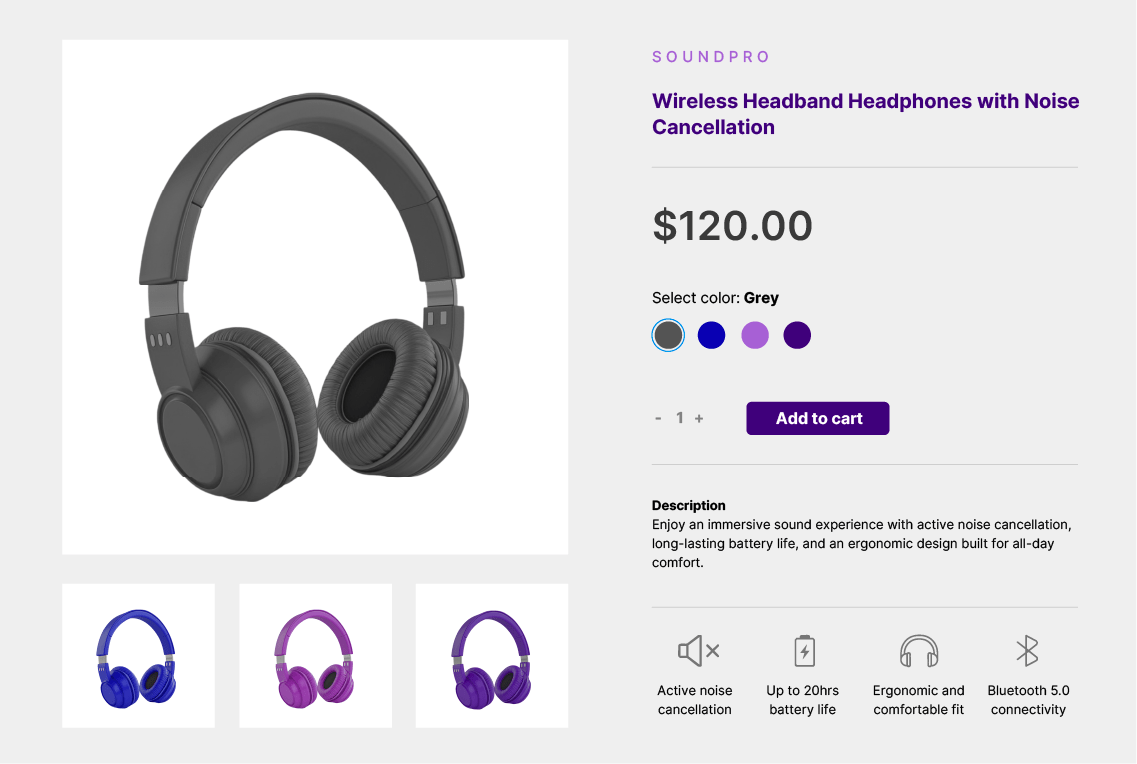Click the SOUNDPRO brand link
This screenshot has width=1137, height=764.
click(711, 57)
